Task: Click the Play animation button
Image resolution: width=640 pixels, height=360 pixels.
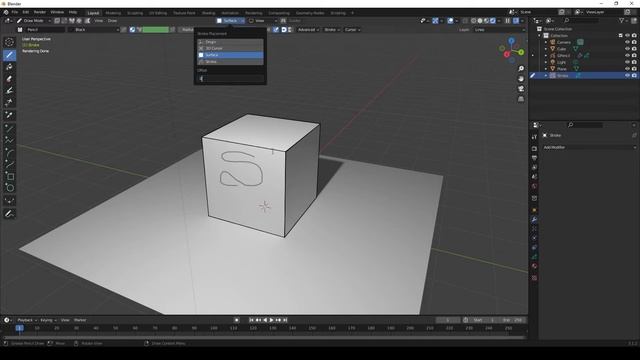Action: coord(271,320)
